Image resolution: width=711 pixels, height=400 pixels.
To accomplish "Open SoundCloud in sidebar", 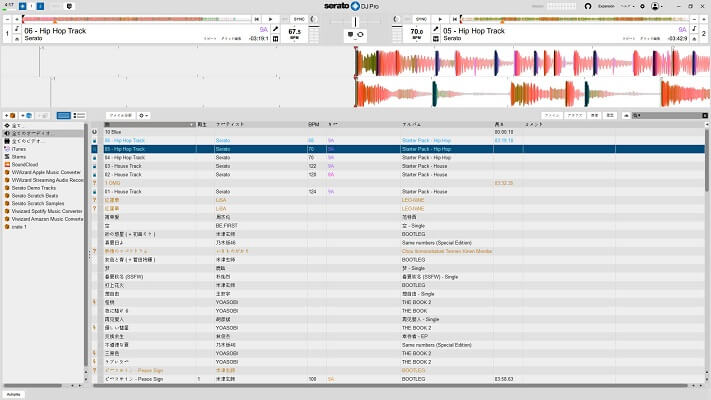I will [x=43, y=165].
